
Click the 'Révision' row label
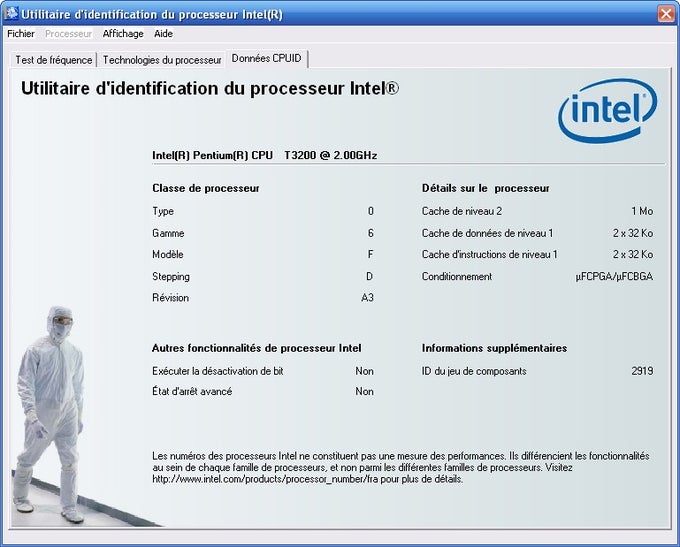(170, 298)
